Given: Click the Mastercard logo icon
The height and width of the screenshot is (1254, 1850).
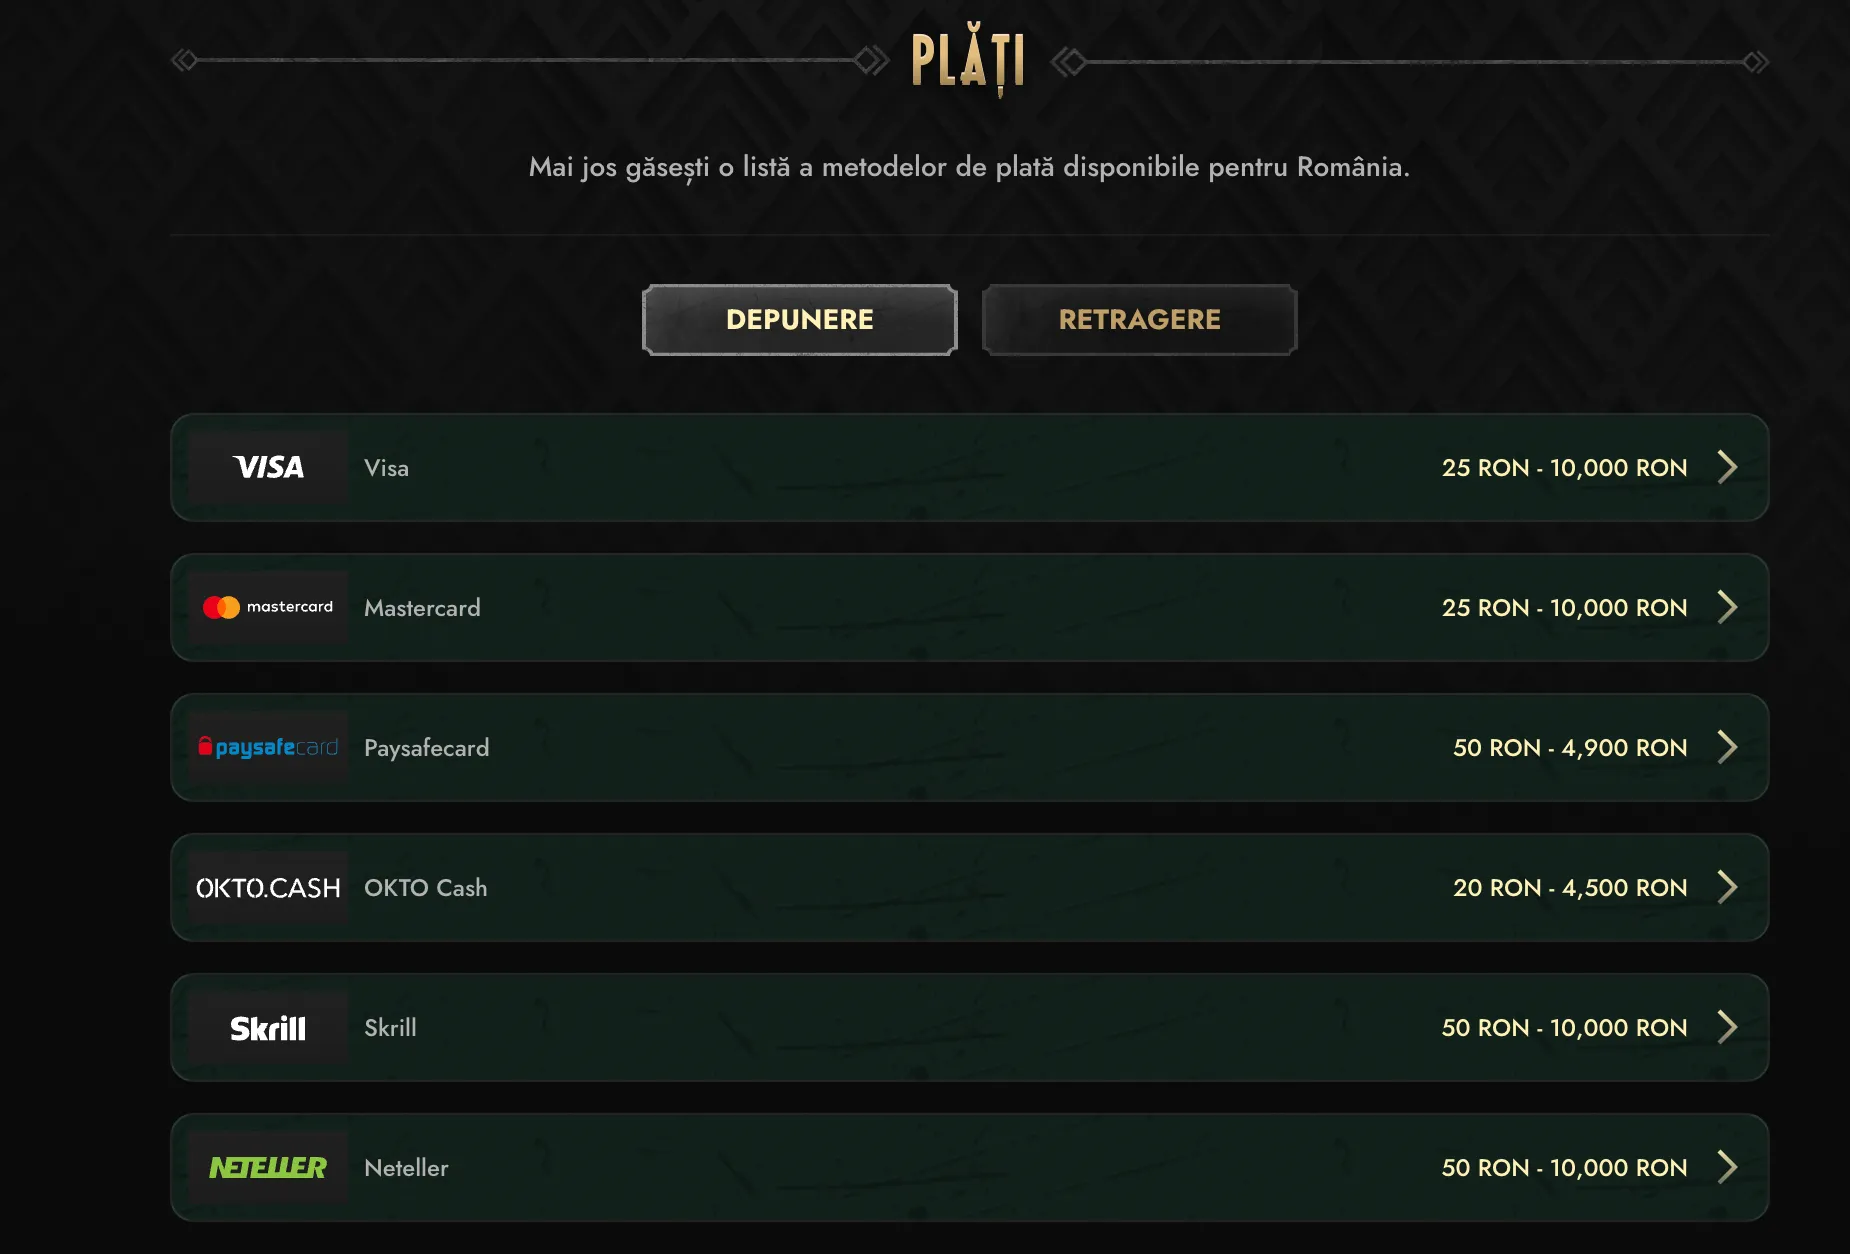Looking at the screenshot, I should coord(268,607).
